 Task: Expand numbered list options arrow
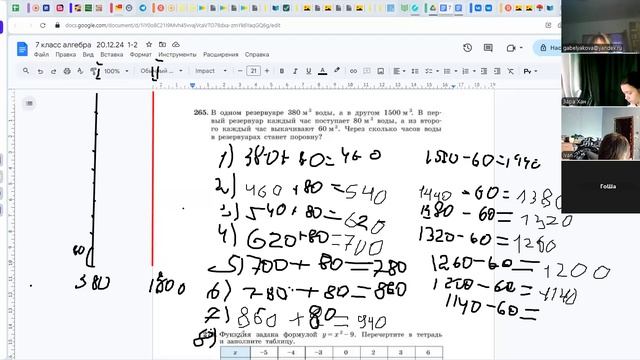[x=474, y=71]
